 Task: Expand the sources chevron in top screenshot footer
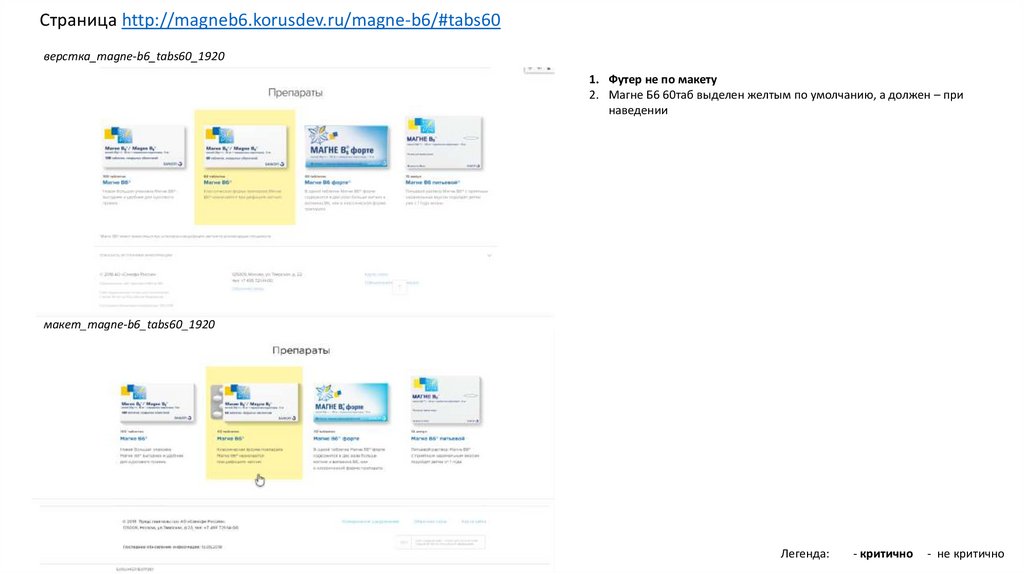pos(489,255)
